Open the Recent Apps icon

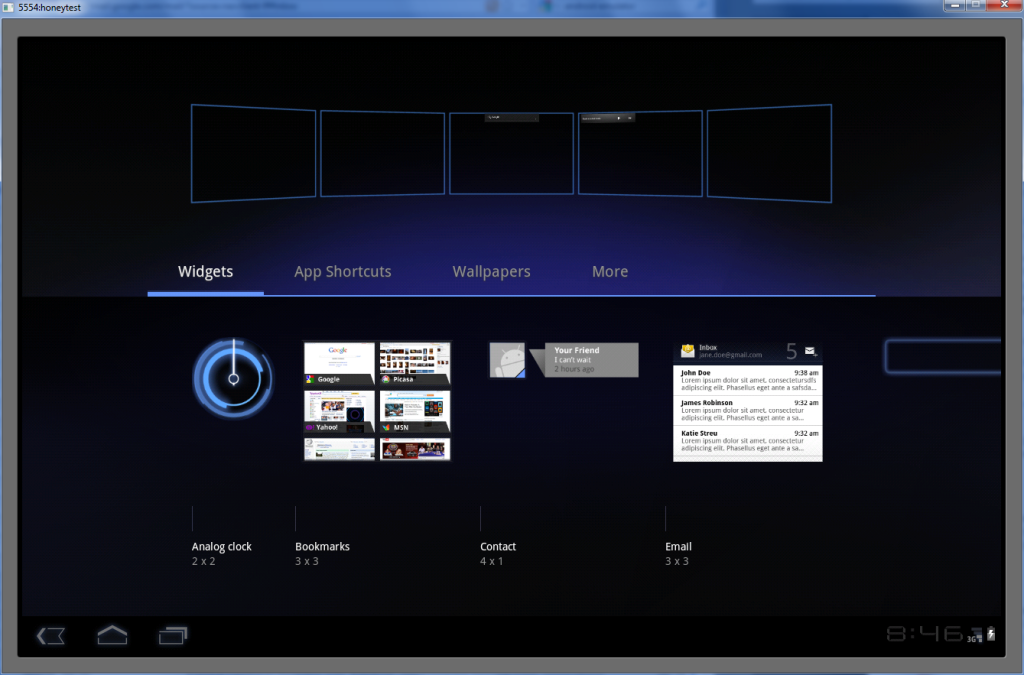coord(172,636)
